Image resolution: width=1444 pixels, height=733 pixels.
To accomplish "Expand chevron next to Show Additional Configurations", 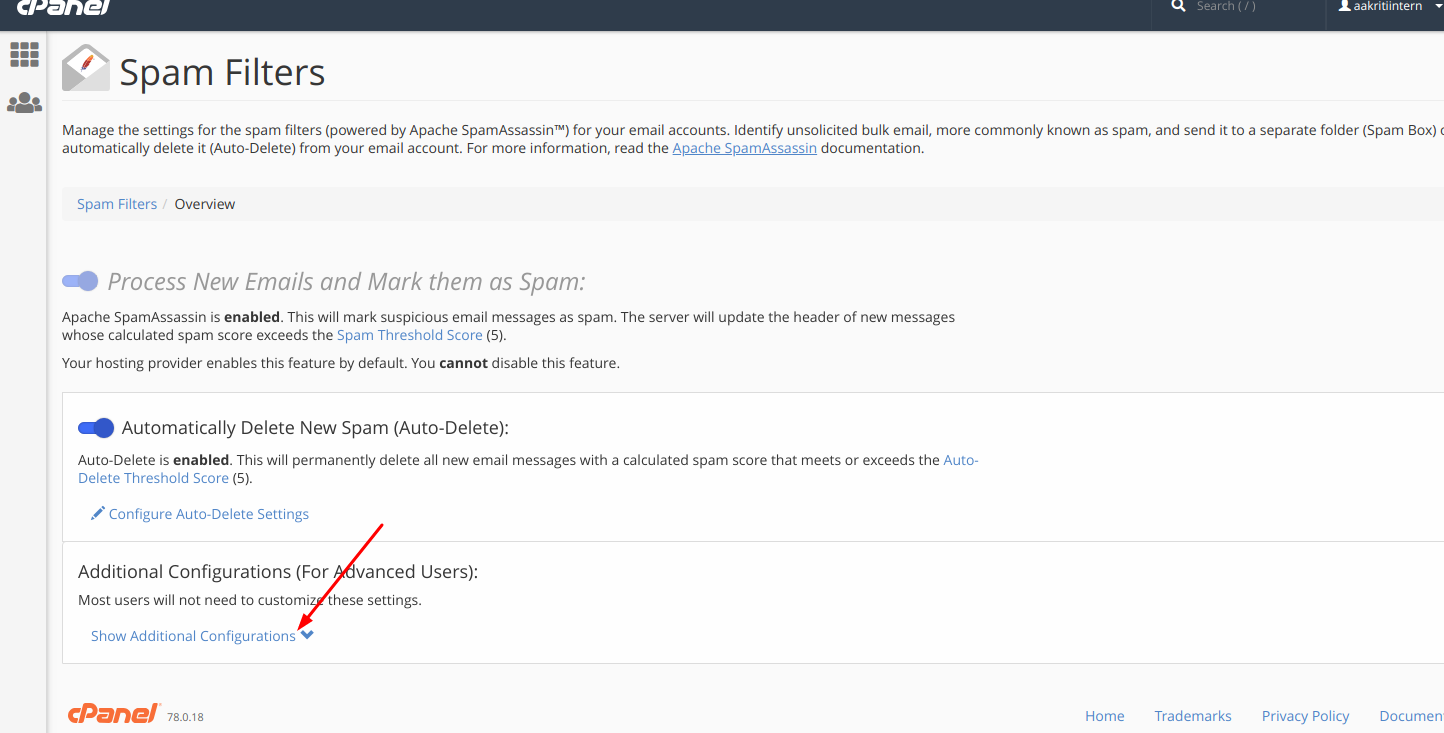I will [307, 634].
